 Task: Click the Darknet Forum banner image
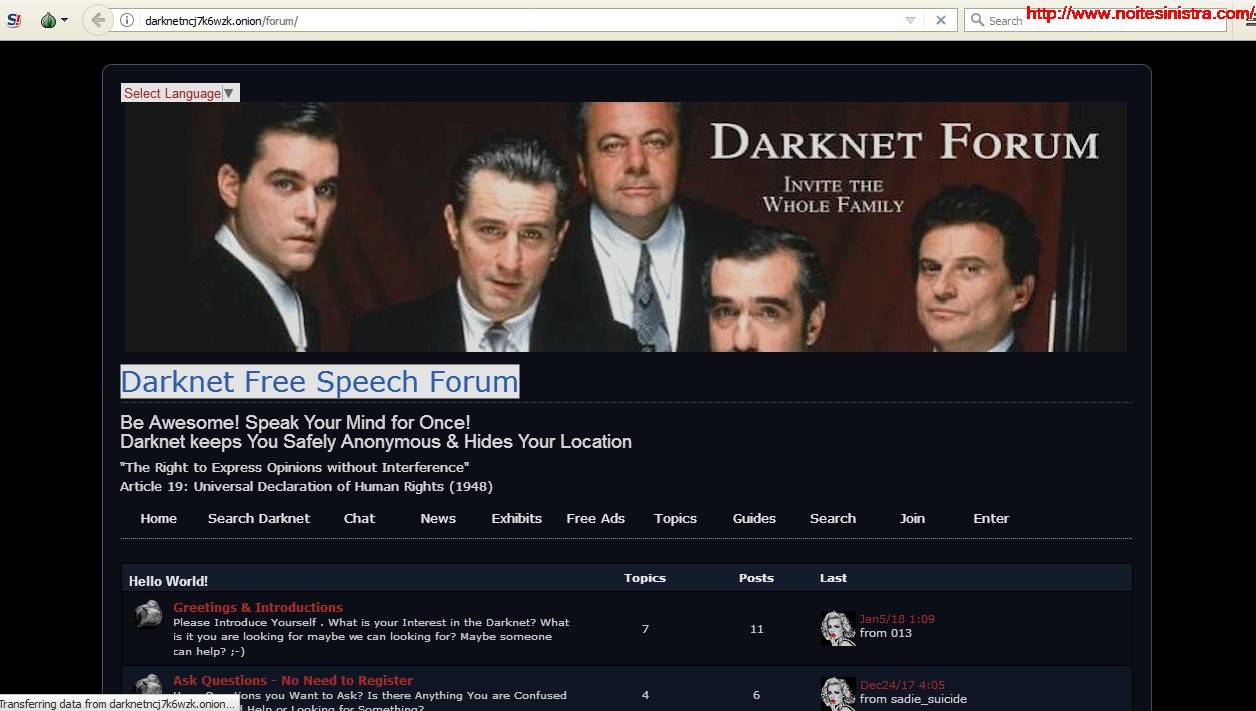coord(626,227)
